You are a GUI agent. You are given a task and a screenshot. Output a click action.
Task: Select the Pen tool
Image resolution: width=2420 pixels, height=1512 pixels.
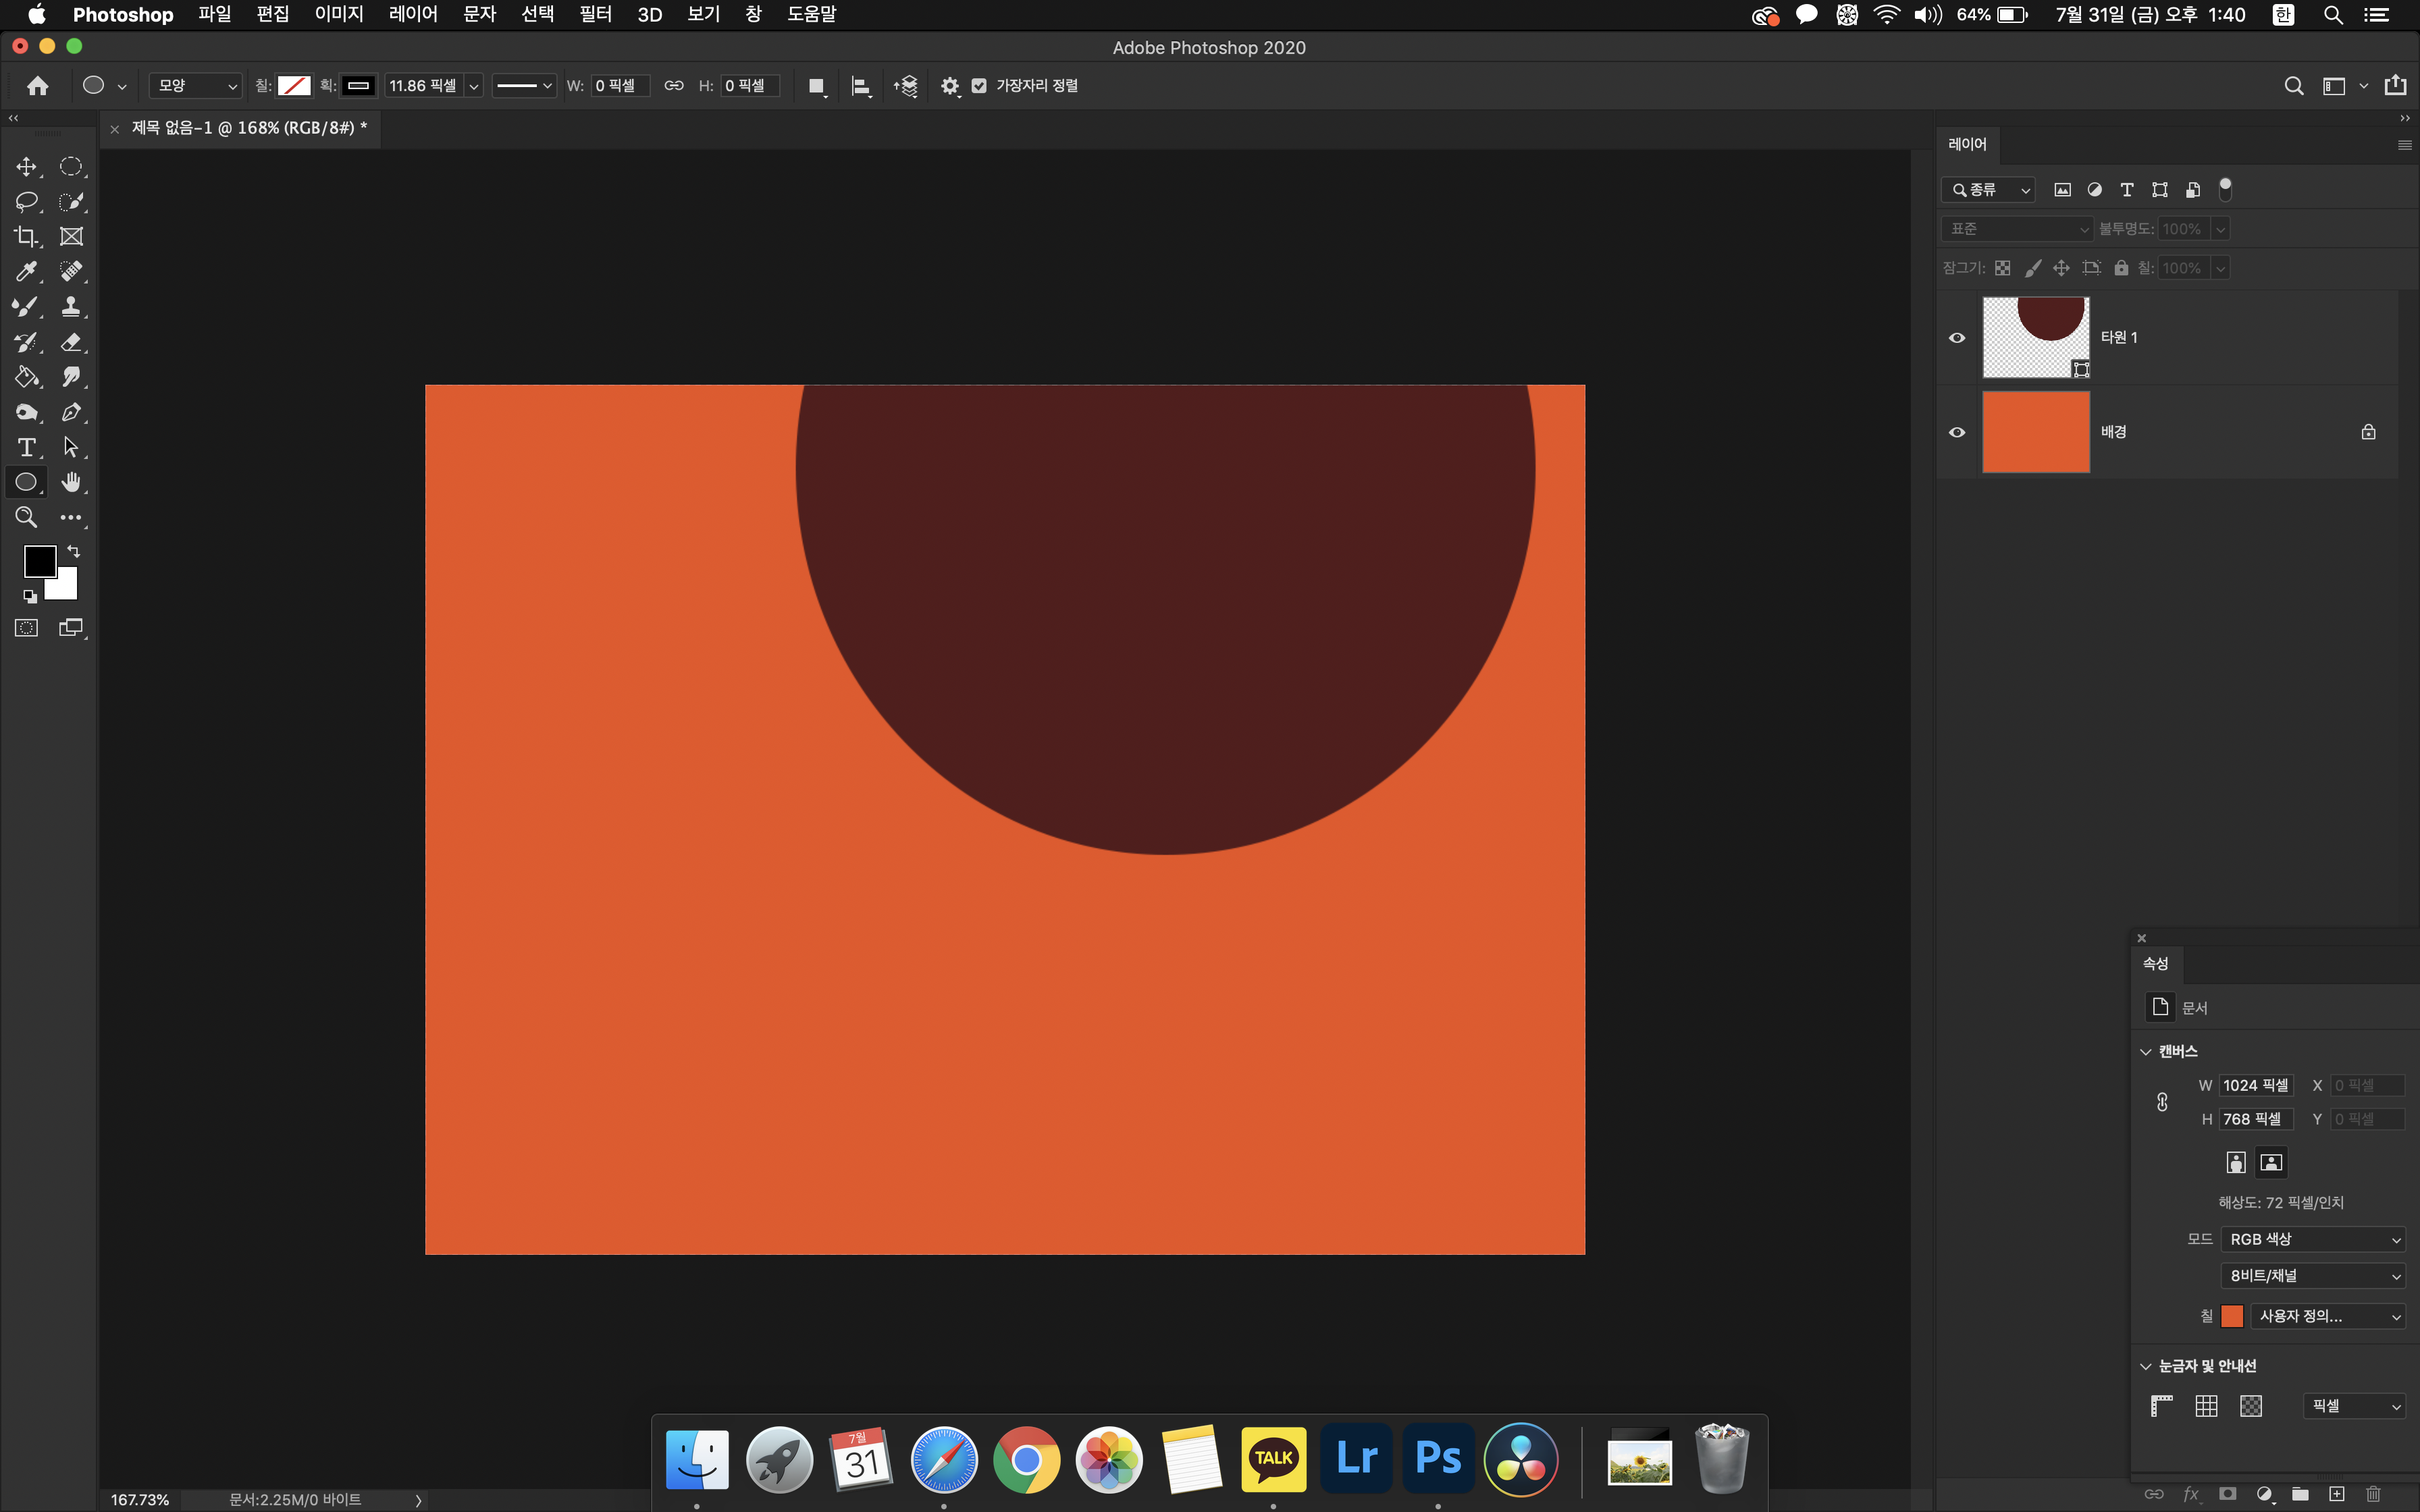coord(71,412)
